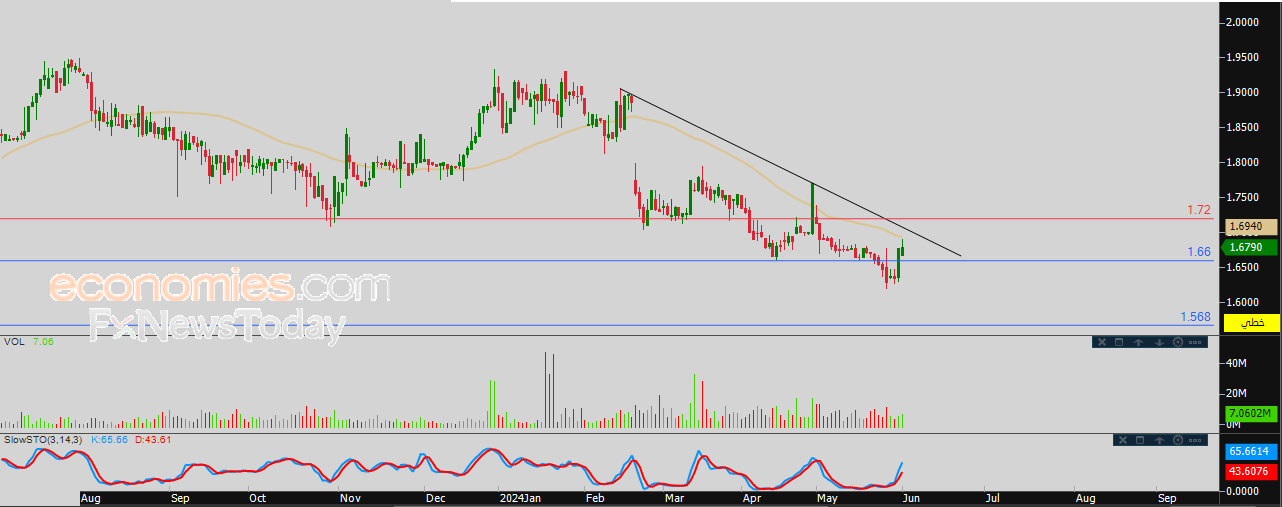Click the 1.568 horizontal level label

[1195, 317]
